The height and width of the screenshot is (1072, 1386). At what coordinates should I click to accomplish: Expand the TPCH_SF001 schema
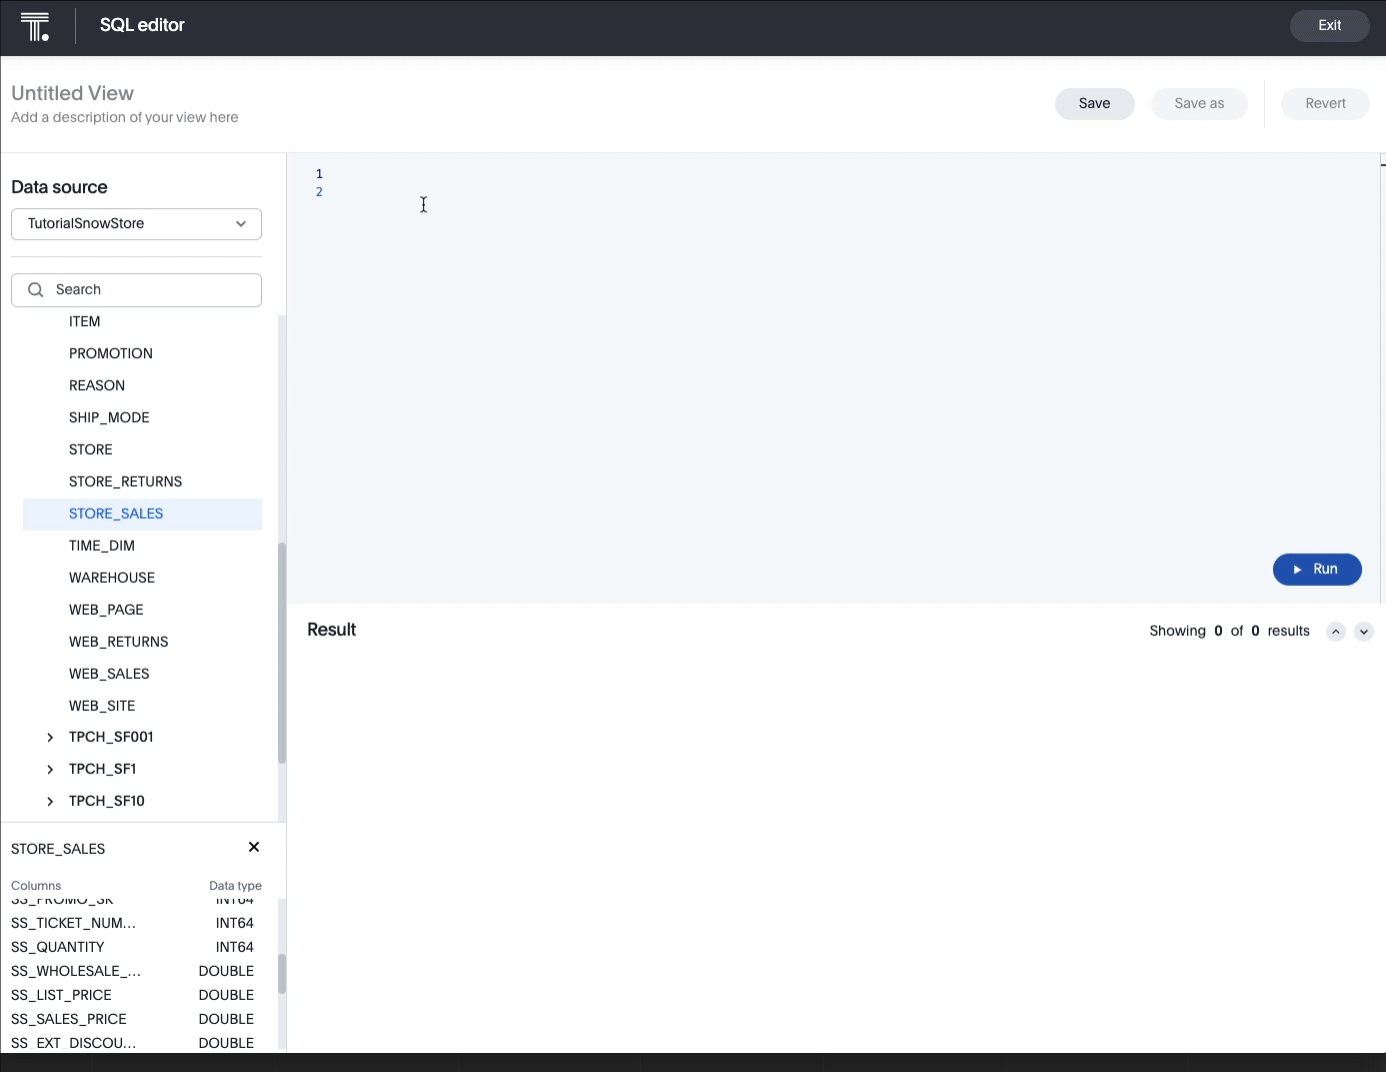coord(50,737)
